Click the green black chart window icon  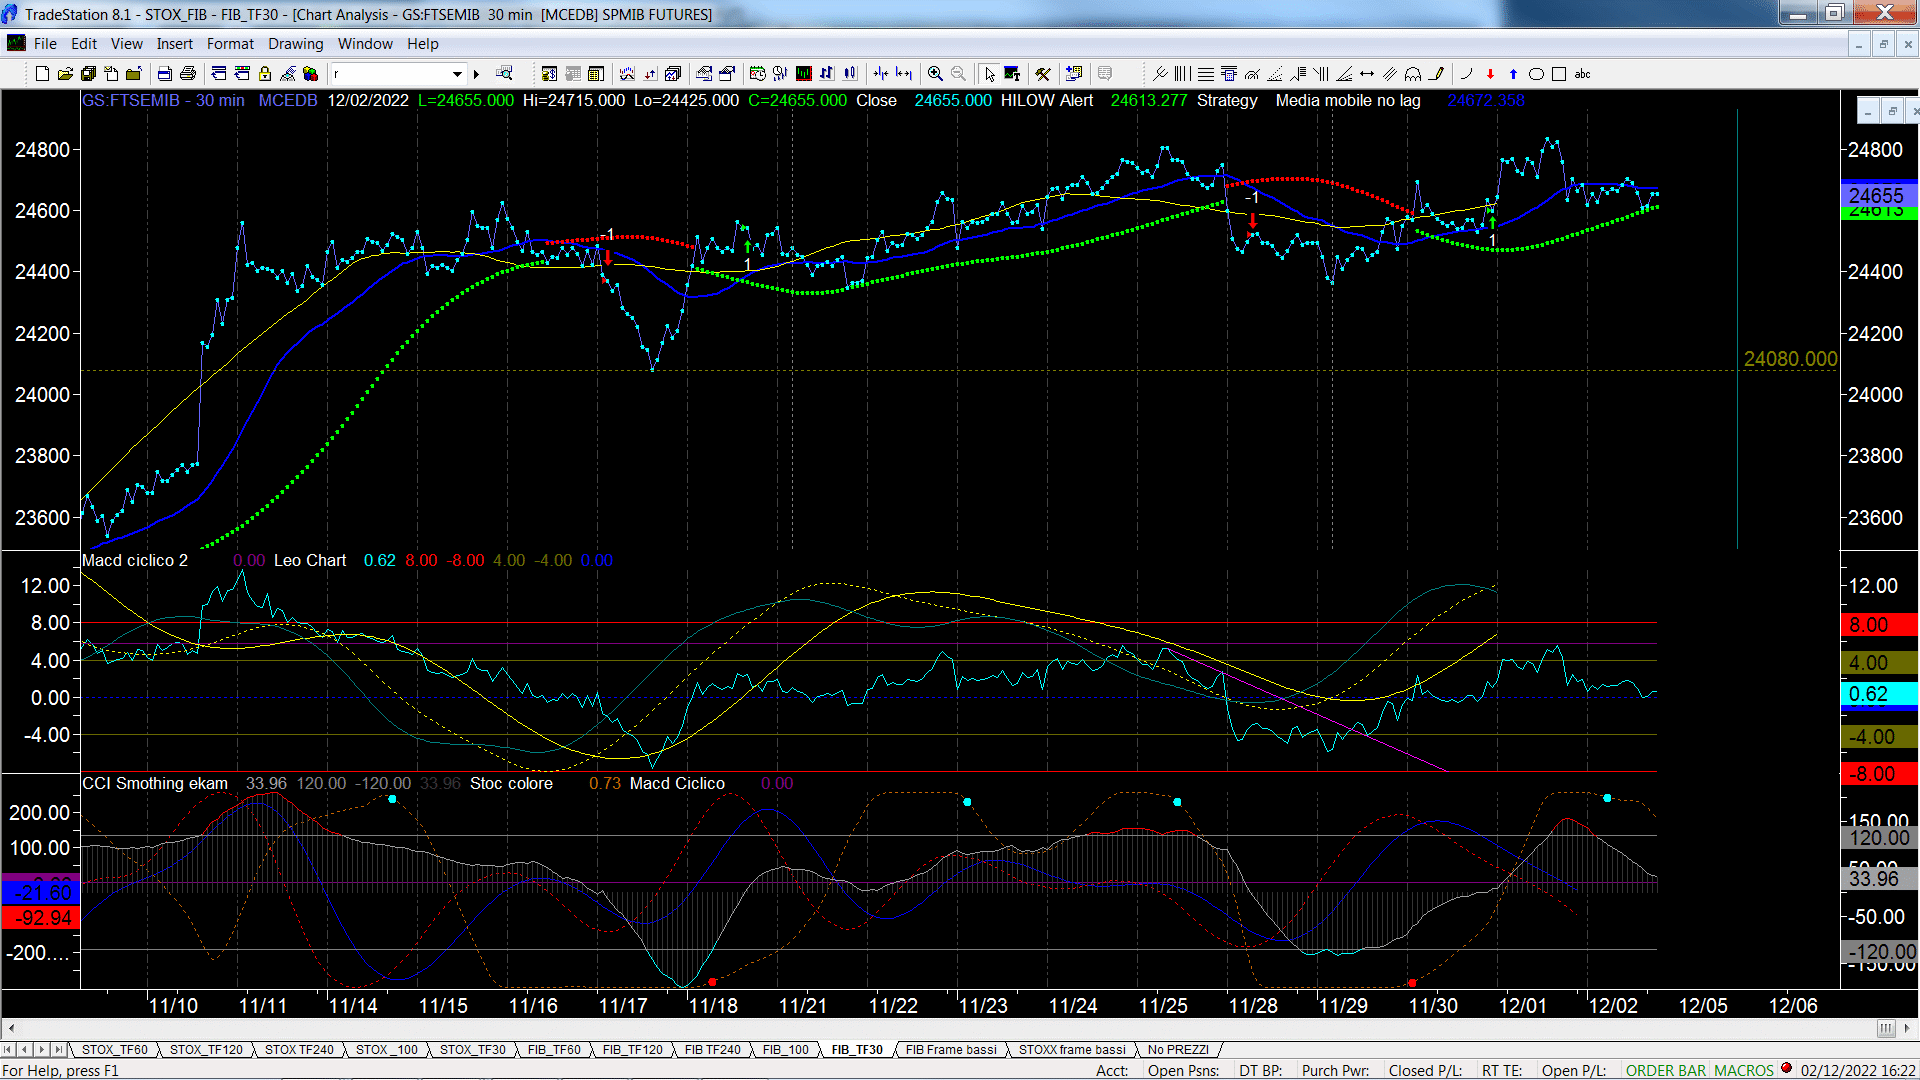pyautogui.click(x=803, y=74)
